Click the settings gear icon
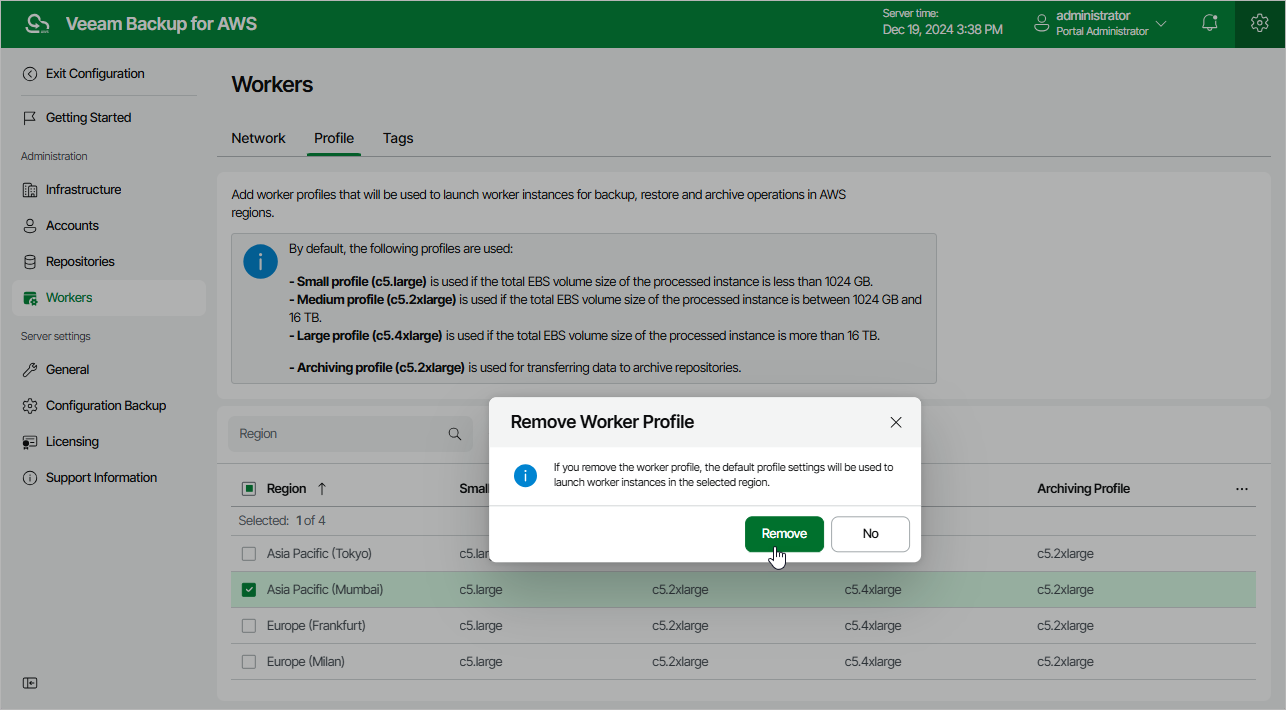 pos(1259,23)
